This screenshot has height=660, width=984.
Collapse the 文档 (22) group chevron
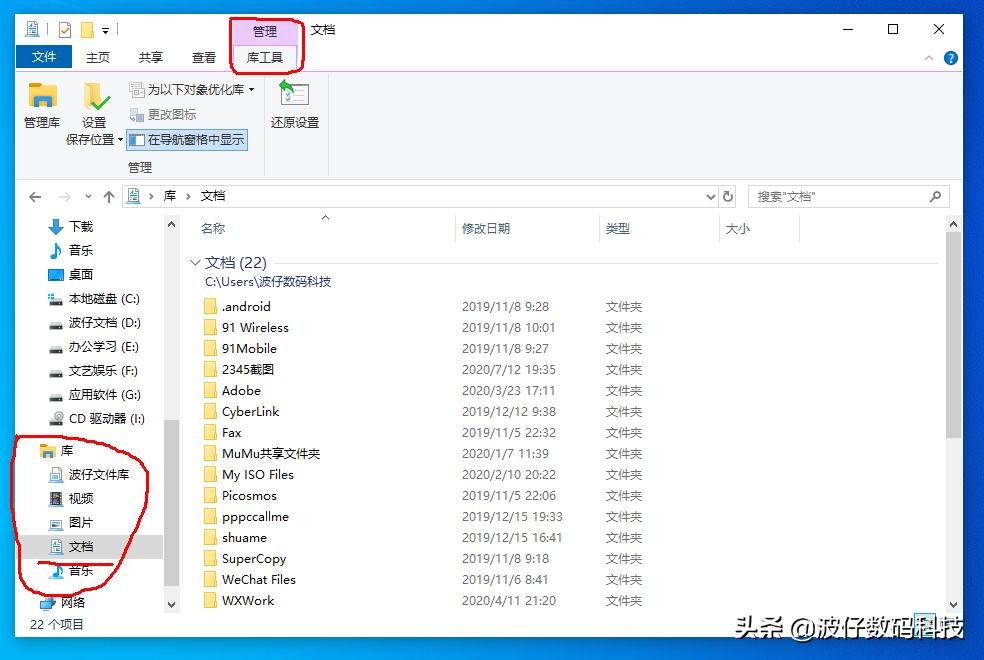pos(196,262)
